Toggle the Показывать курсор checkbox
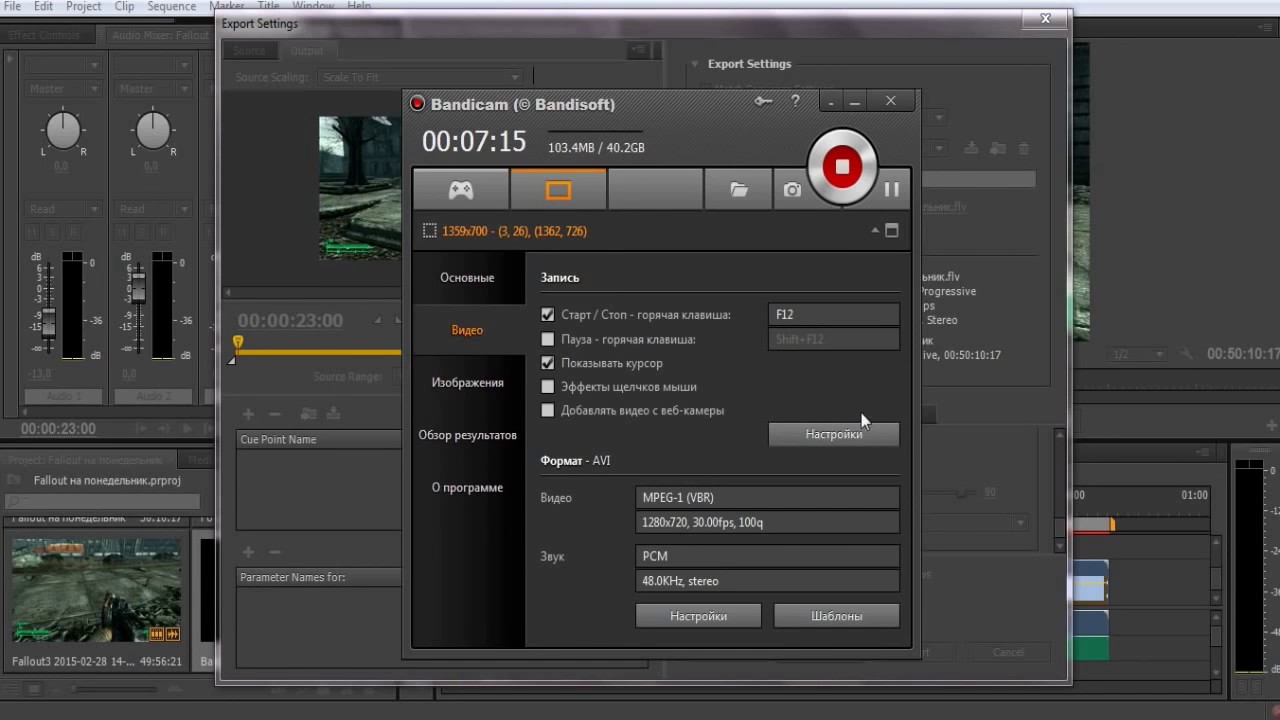 547,363
